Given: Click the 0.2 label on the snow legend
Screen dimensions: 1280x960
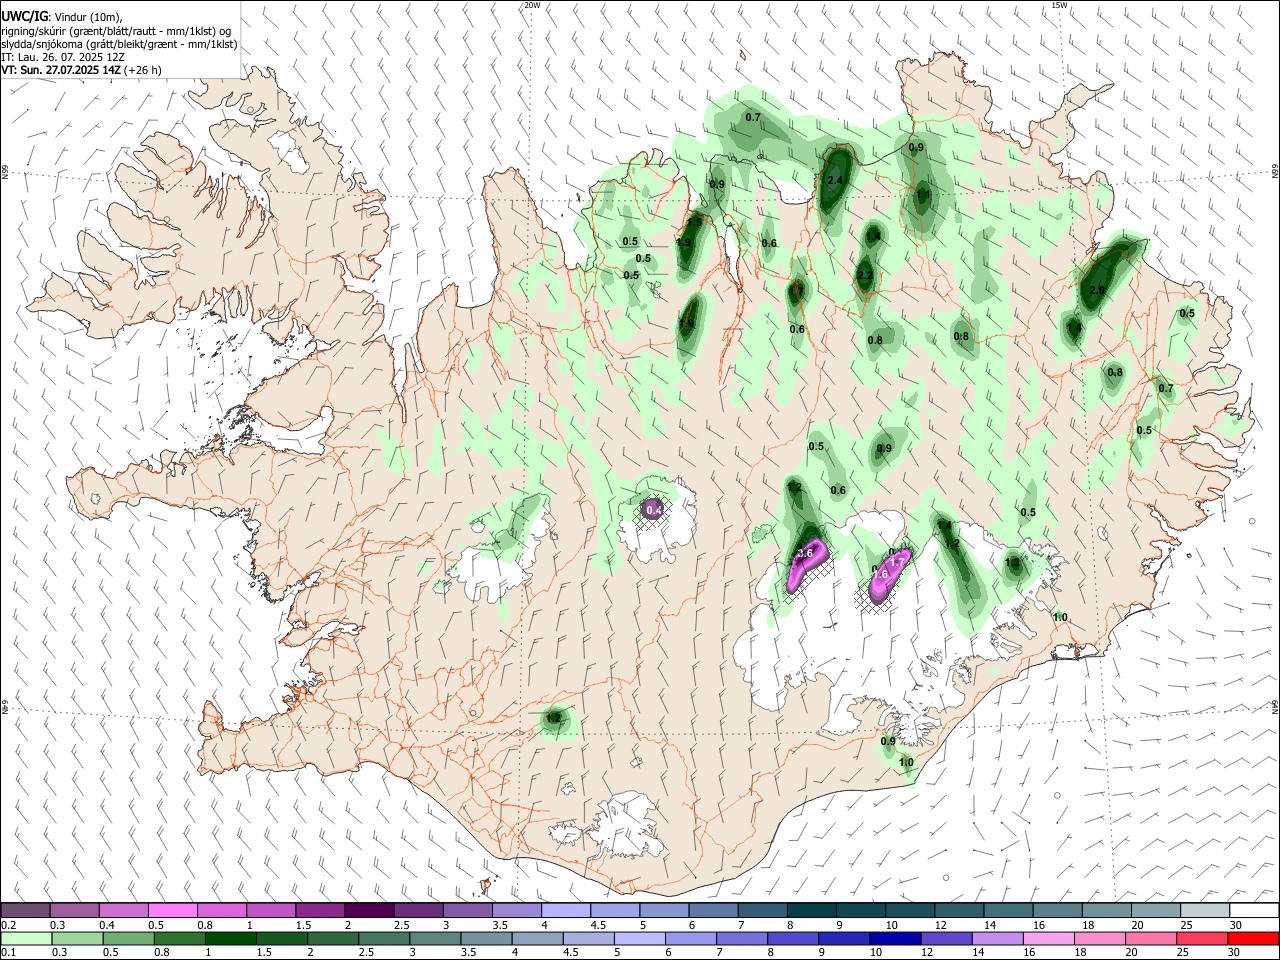Looking at the screenshot, I should [8, 925].
